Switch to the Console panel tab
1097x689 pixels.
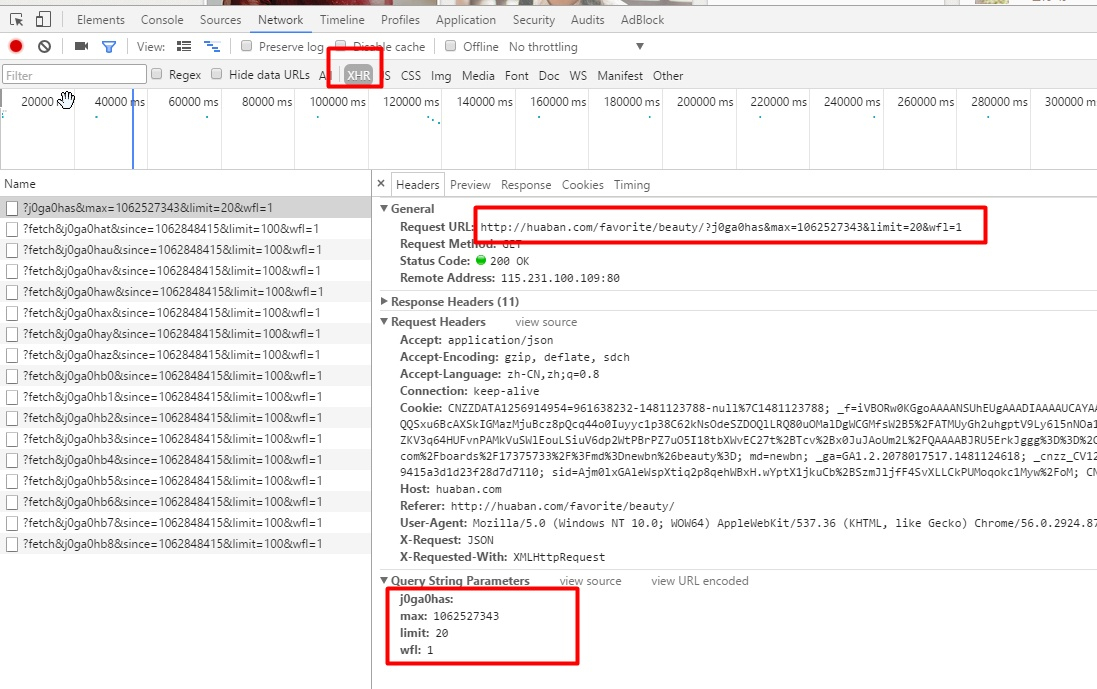[x=162, y=19]
